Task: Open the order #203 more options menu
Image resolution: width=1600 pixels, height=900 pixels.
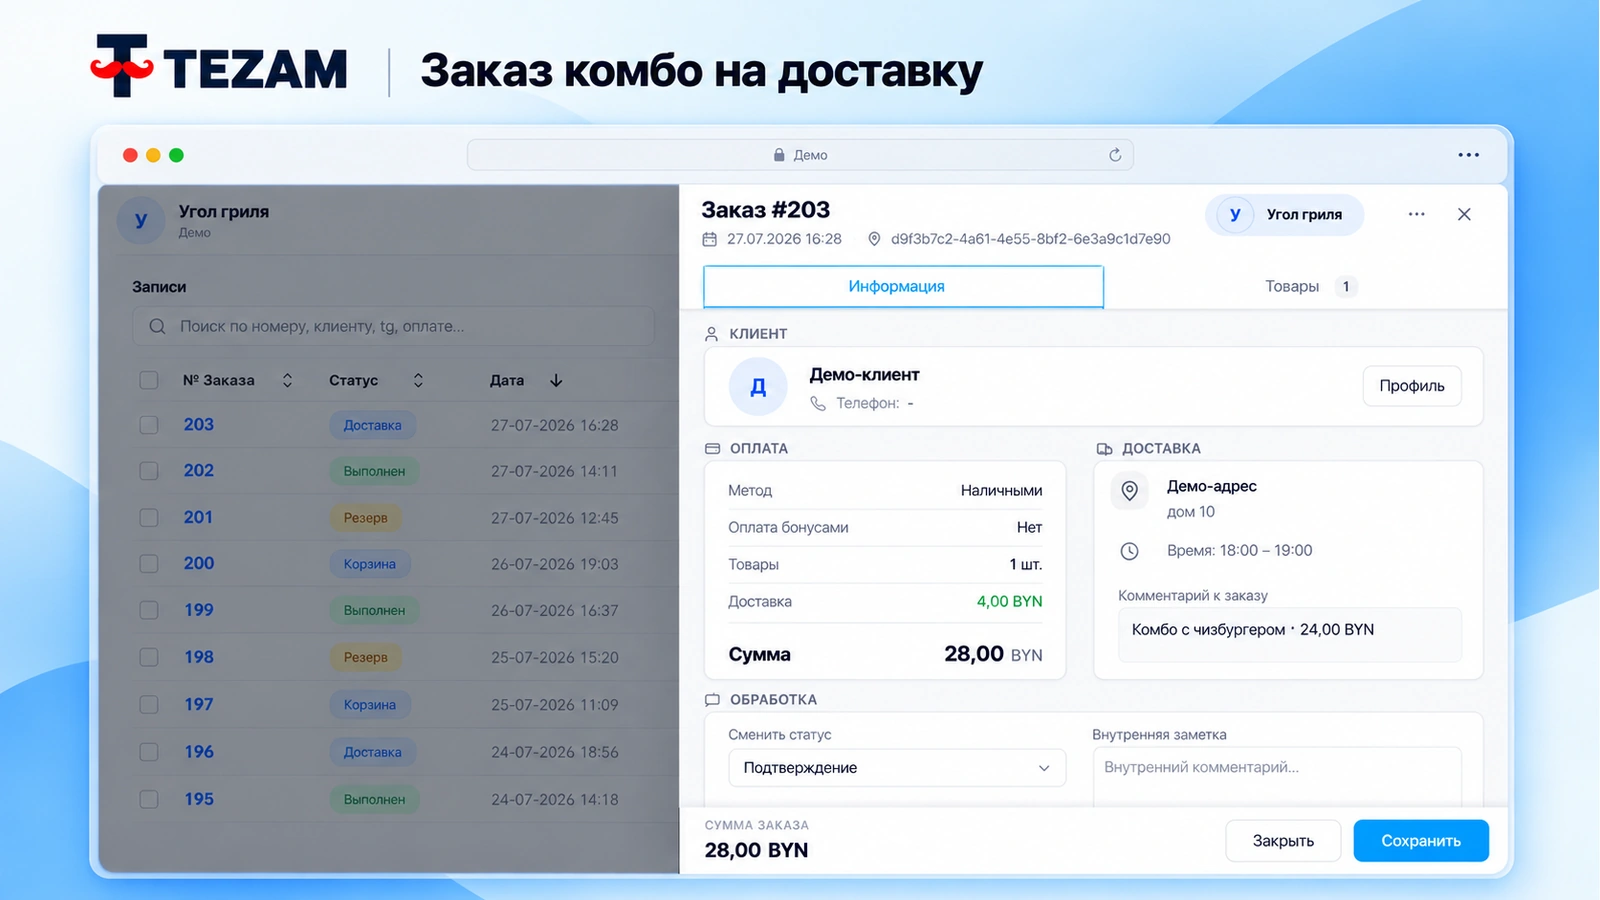Action: (1416, 214)
